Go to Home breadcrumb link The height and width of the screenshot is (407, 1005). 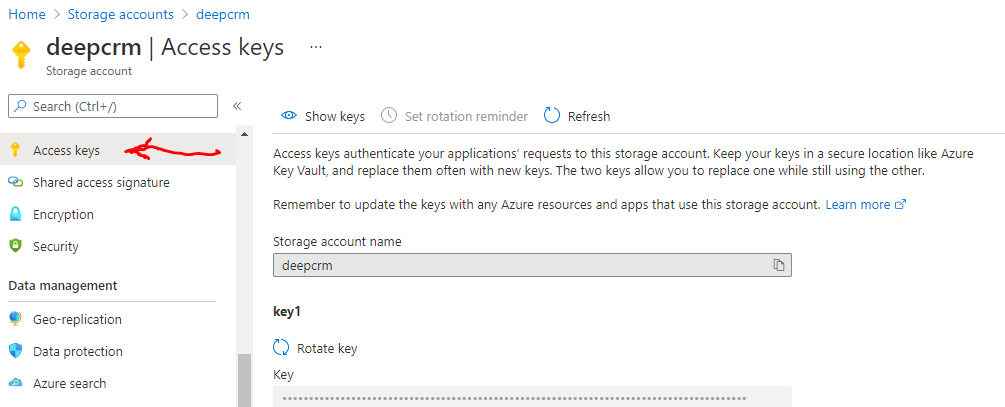(x=27, y=15)
